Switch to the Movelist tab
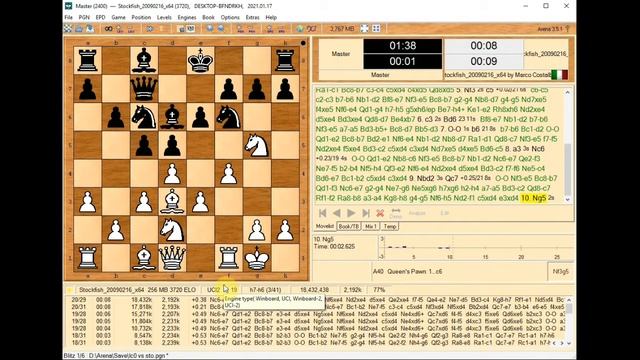Screen dimensions: 640x360 [x=325, y=226]
